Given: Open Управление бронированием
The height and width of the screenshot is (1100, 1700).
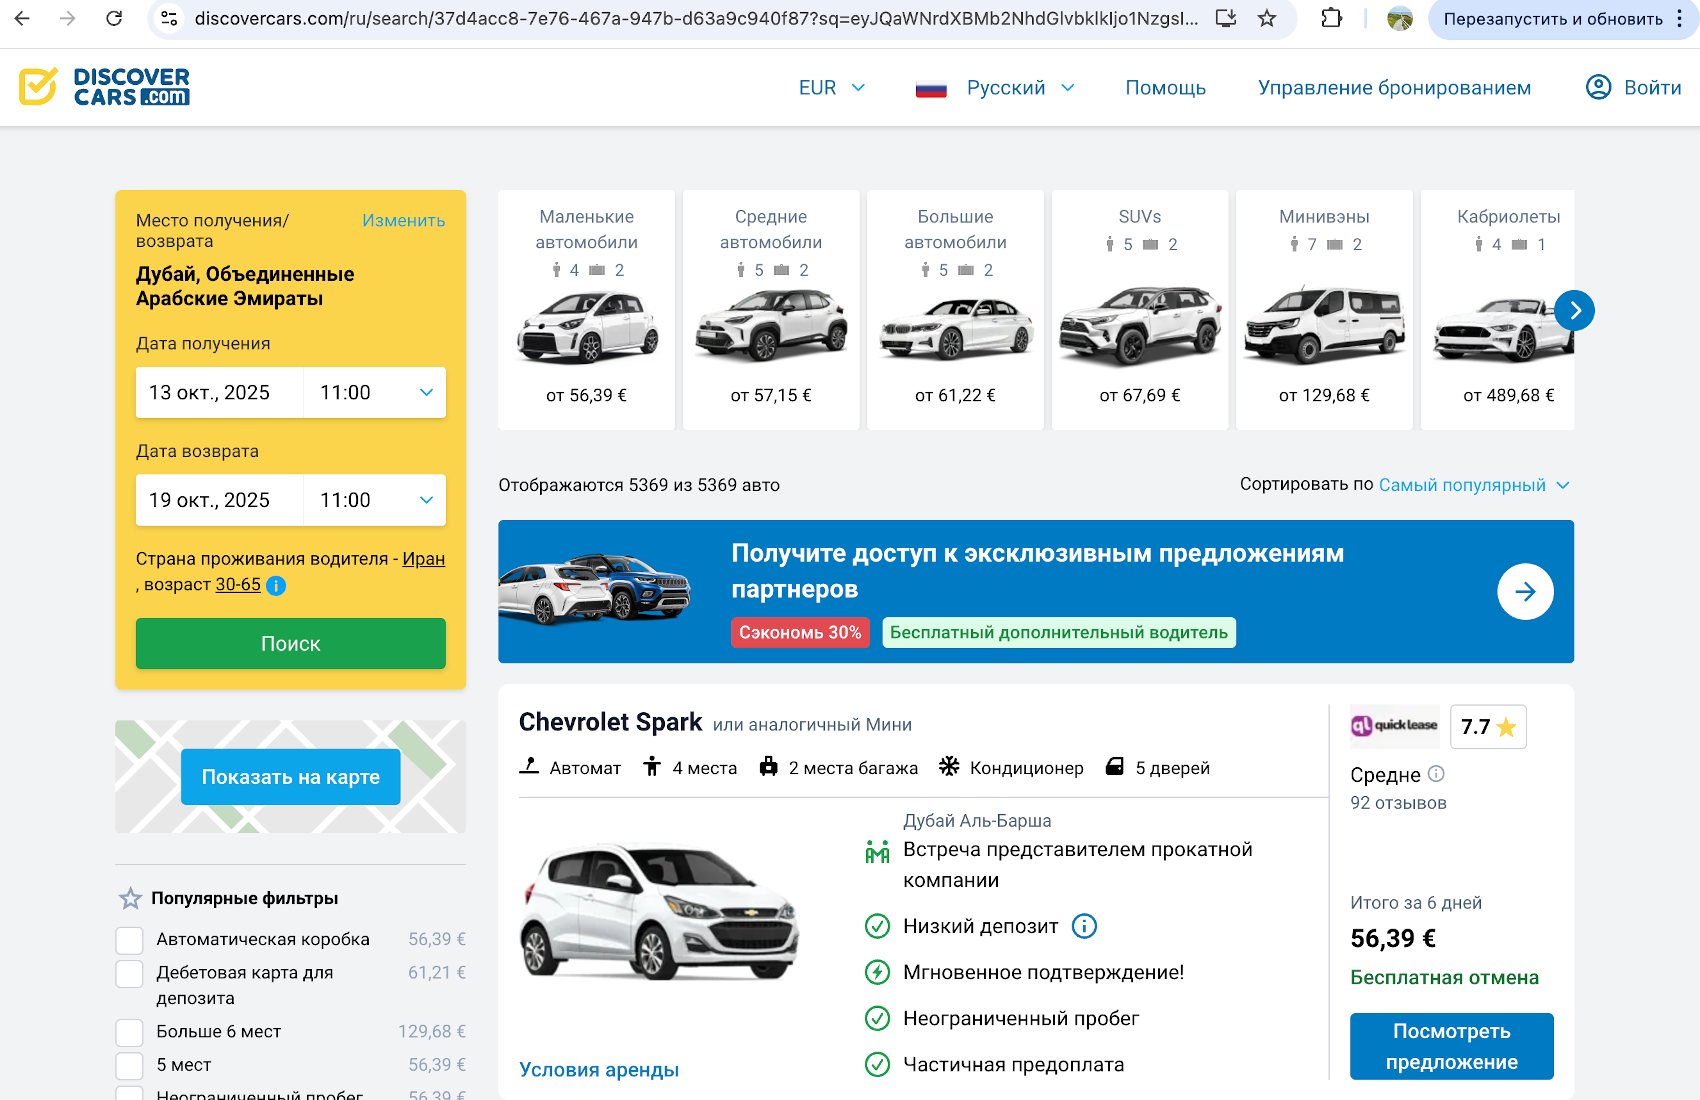Looking at the screenshot, I should pyautogui.click(x=1394, y=88).
